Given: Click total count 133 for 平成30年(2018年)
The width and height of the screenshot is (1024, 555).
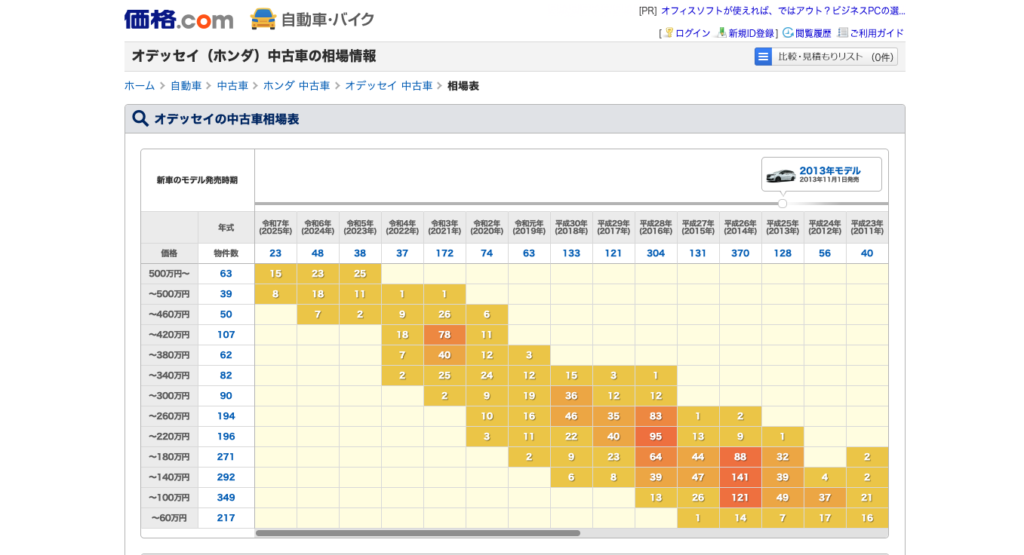Looking at the screenshot, I should 571,253.
